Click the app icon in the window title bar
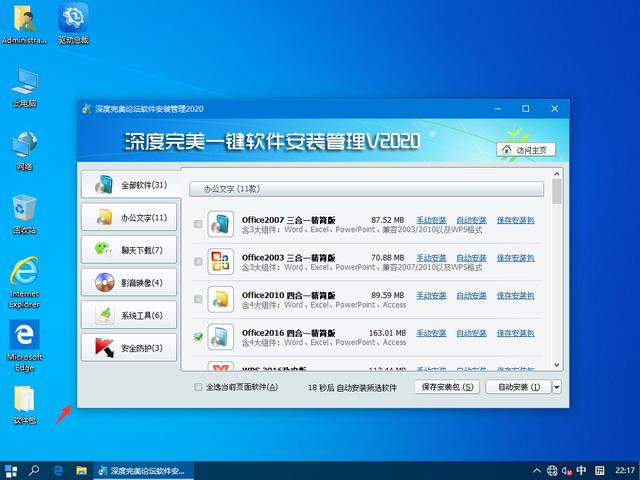 [x=87, y=109]
